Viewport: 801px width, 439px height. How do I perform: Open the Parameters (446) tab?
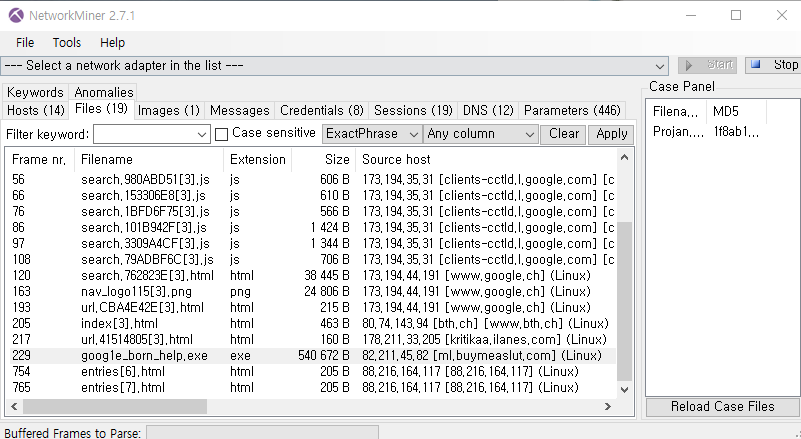click(572, 110)
